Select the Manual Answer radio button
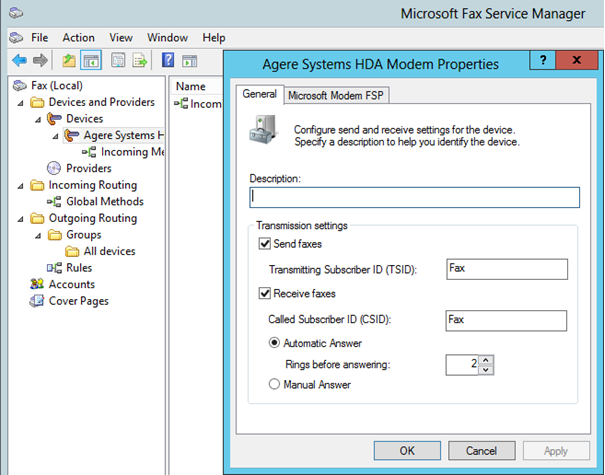This screenshot has width=605, height=475. [274, 384]
